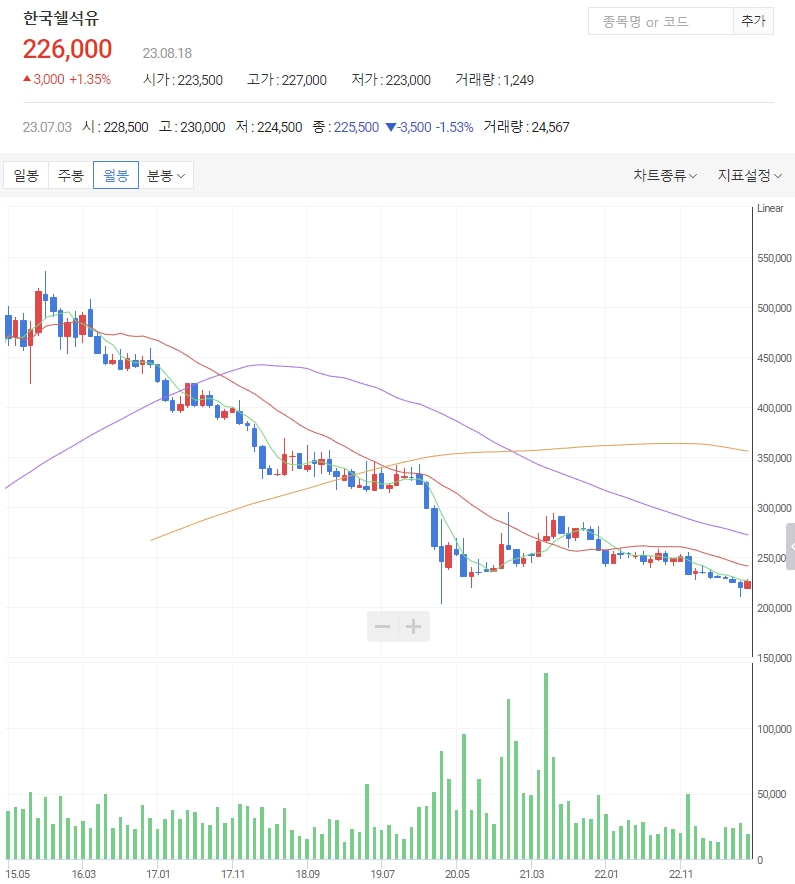Click the 거래량: 1,249 volume text
The width and height of the screenshot is (795, 884).
tap(494, 79)
